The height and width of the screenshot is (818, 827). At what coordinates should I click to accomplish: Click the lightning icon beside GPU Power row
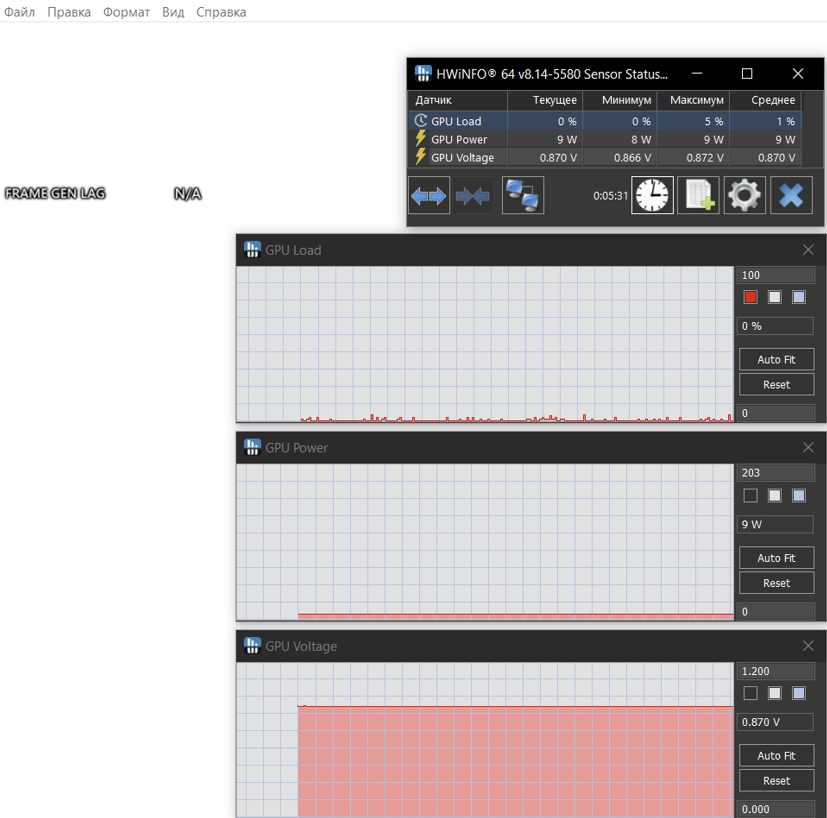point(420,139)
